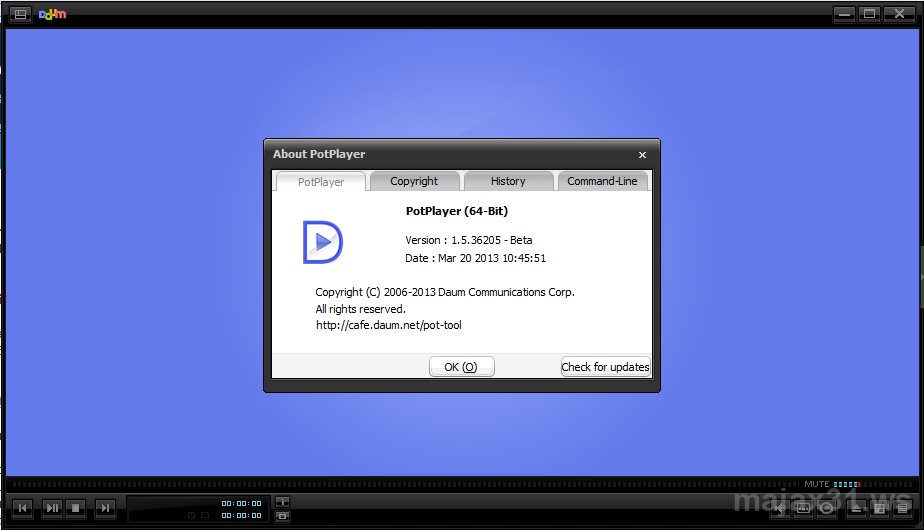Click the total duration time display
Viewport: 924px width, 530px height.
pos(241,515)
